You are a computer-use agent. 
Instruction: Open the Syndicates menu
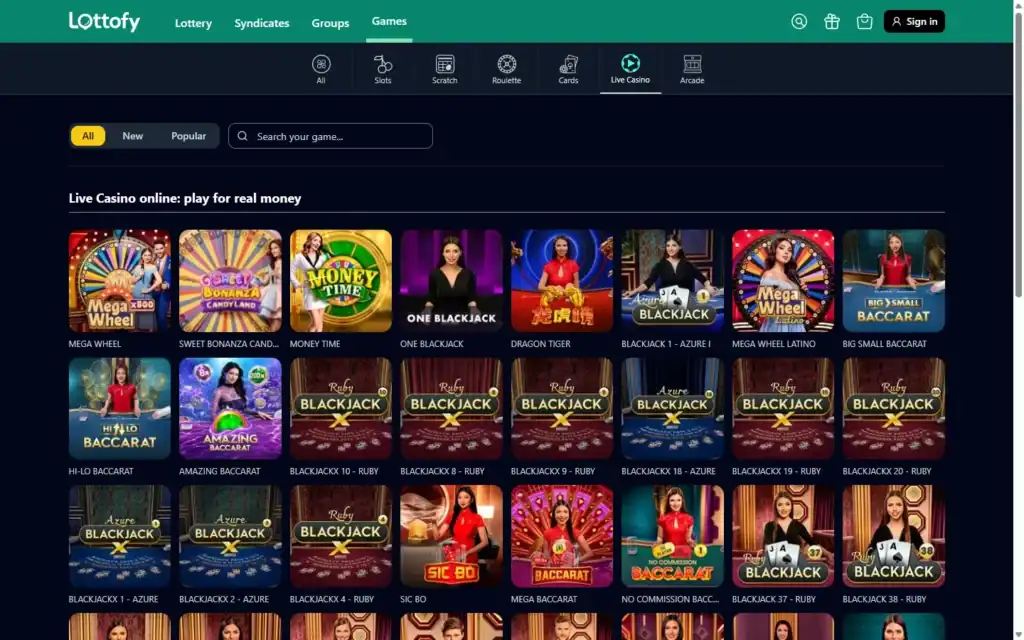(x=262, y=23)
